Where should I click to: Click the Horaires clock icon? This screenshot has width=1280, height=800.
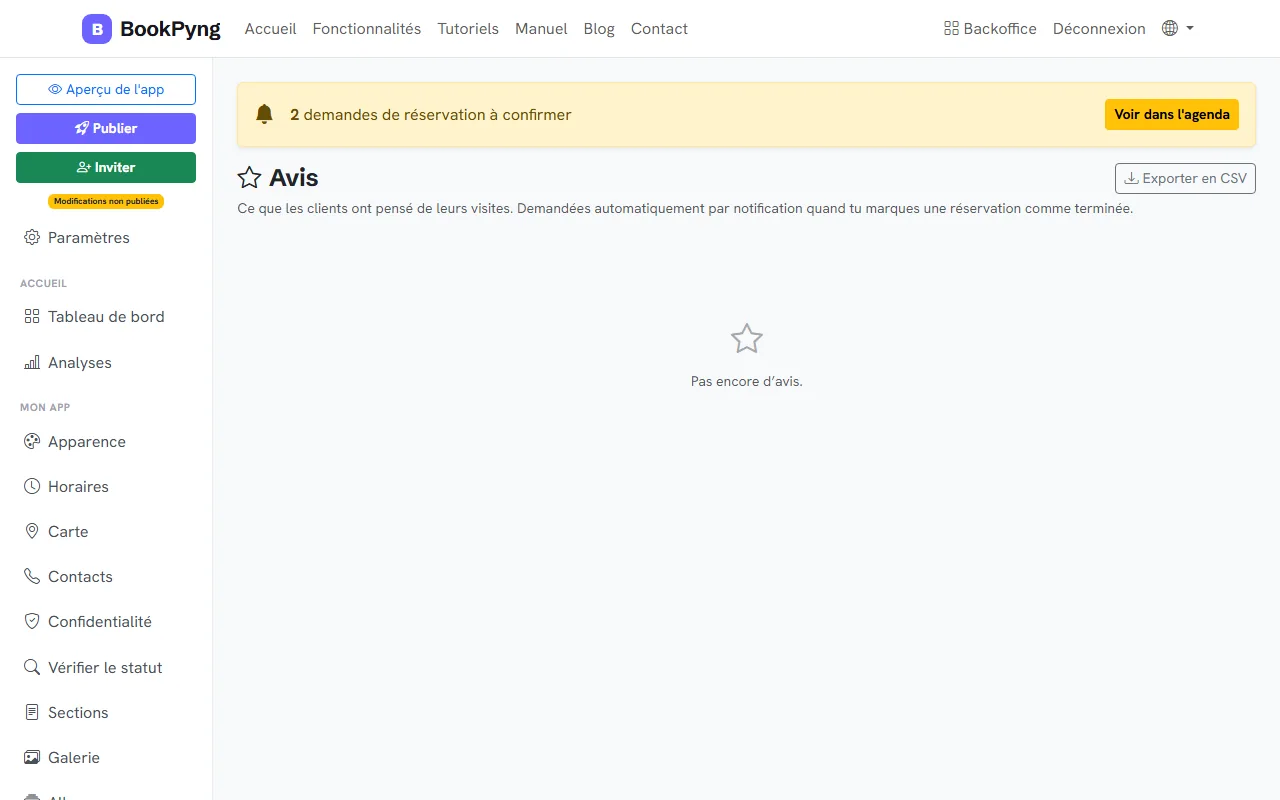point(32,487)
